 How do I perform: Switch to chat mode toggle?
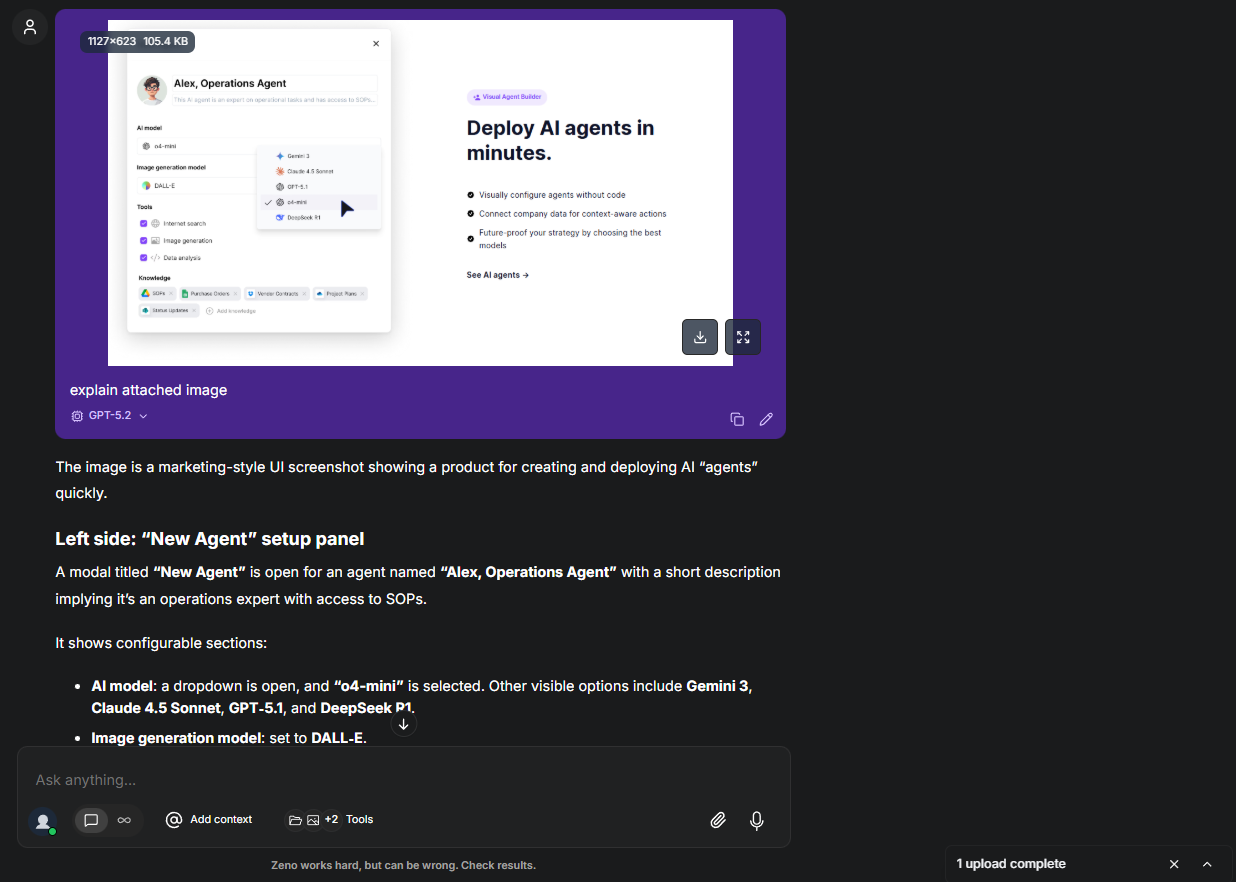pyautogui.click(x=91, y=820)
